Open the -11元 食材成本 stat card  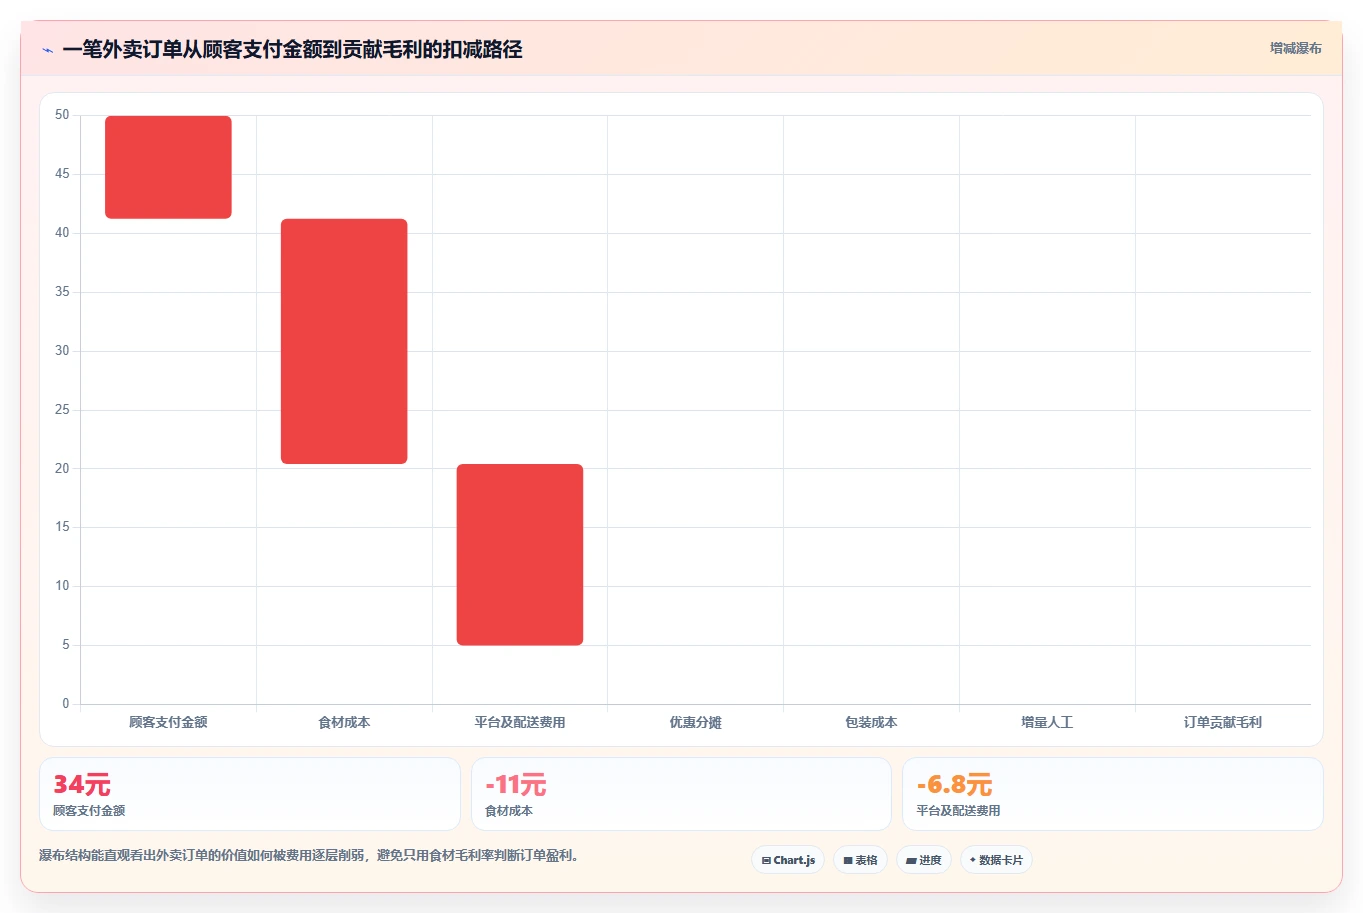681,794
